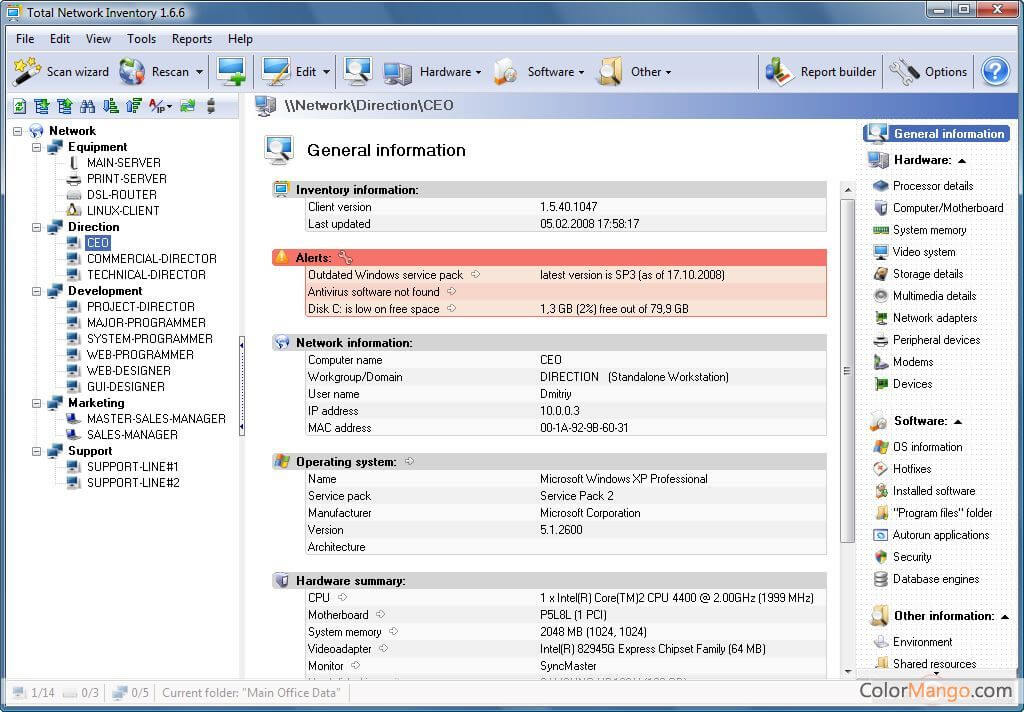Click the binoculars find icon

point(88,106)
